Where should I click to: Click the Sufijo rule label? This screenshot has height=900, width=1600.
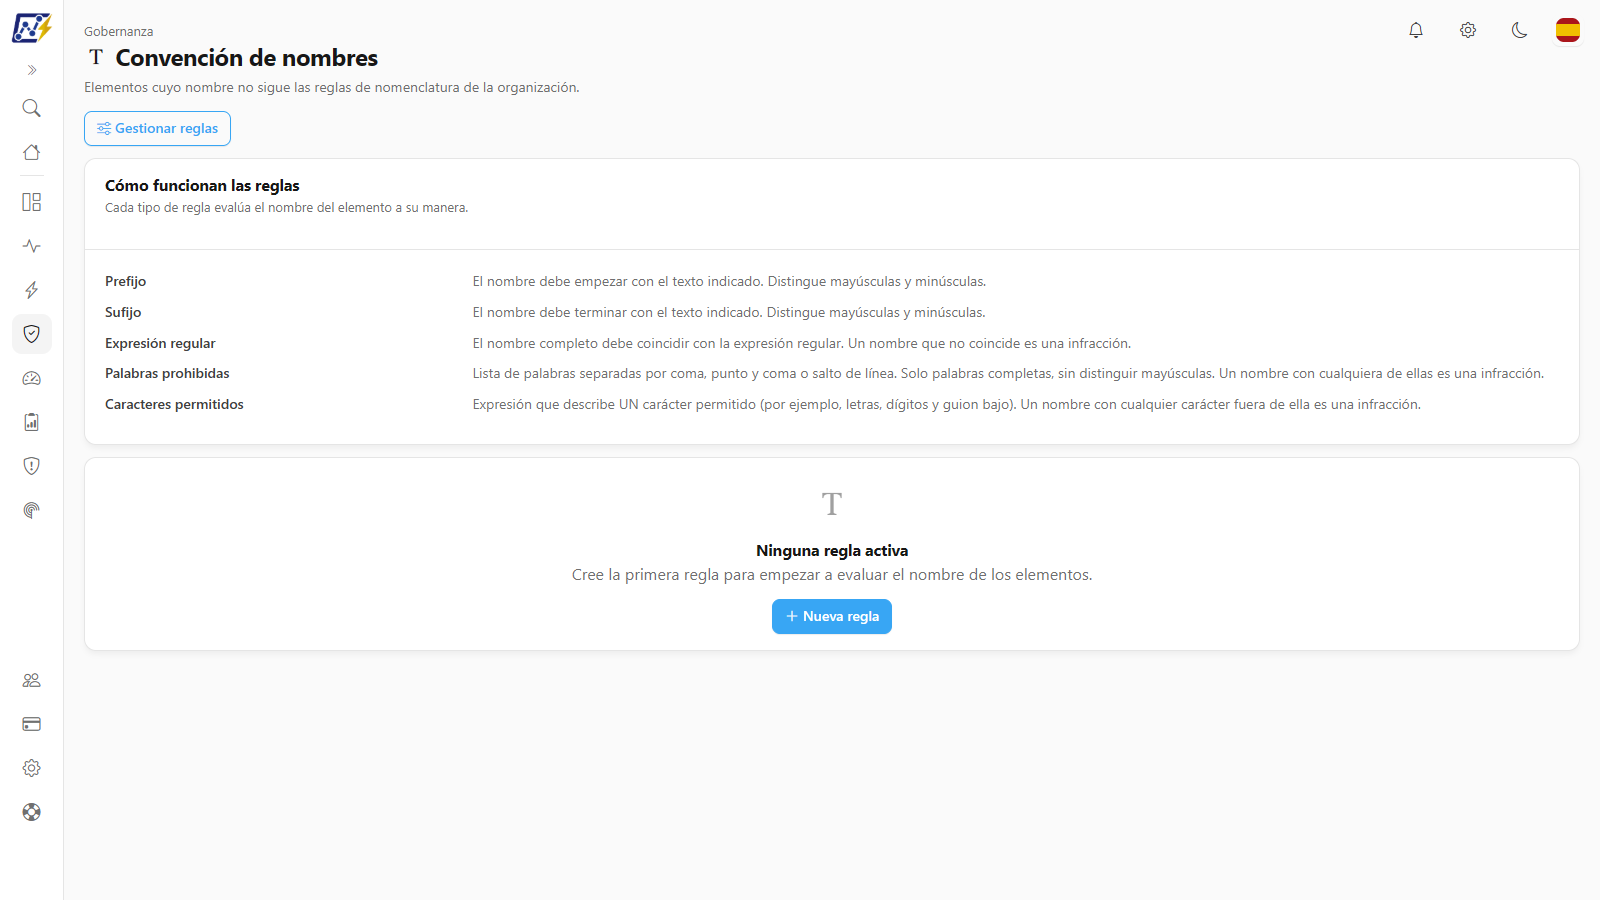pyautogui.click(x=123, y=313)
